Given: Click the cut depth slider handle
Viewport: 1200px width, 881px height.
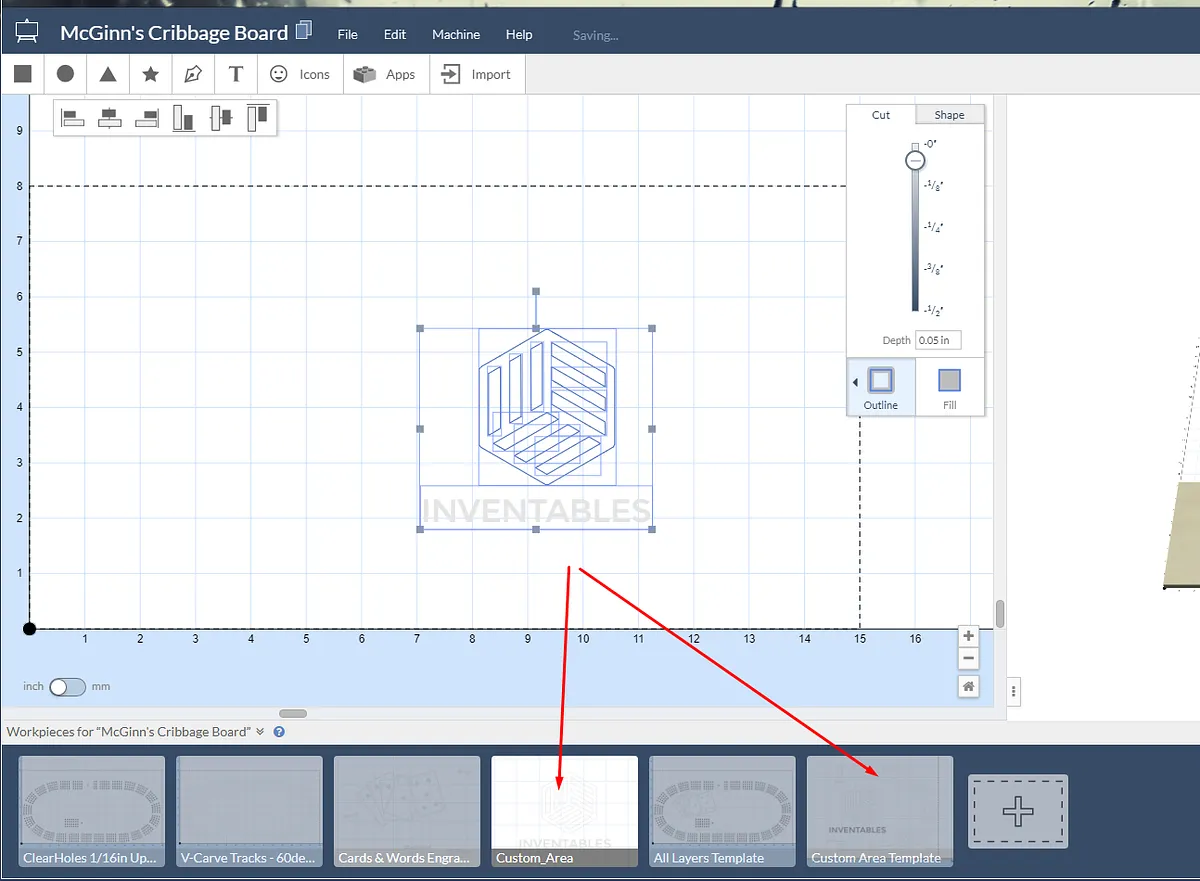Looking at the screenshot, I should click(914, 160).
